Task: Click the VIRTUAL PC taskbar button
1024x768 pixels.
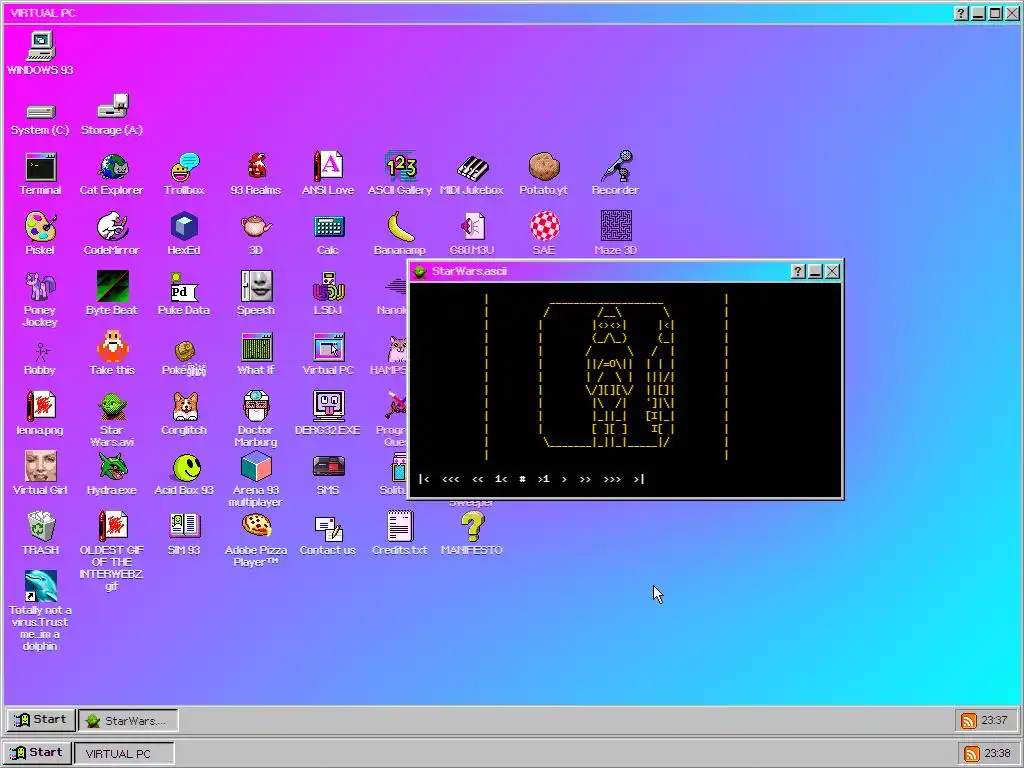Action: [x=124, y=753]
